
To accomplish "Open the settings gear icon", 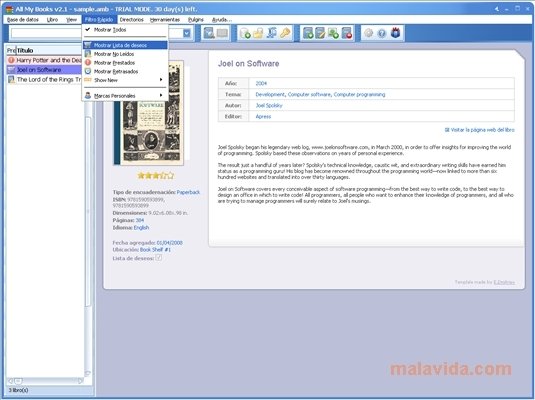I will (368, 33).
